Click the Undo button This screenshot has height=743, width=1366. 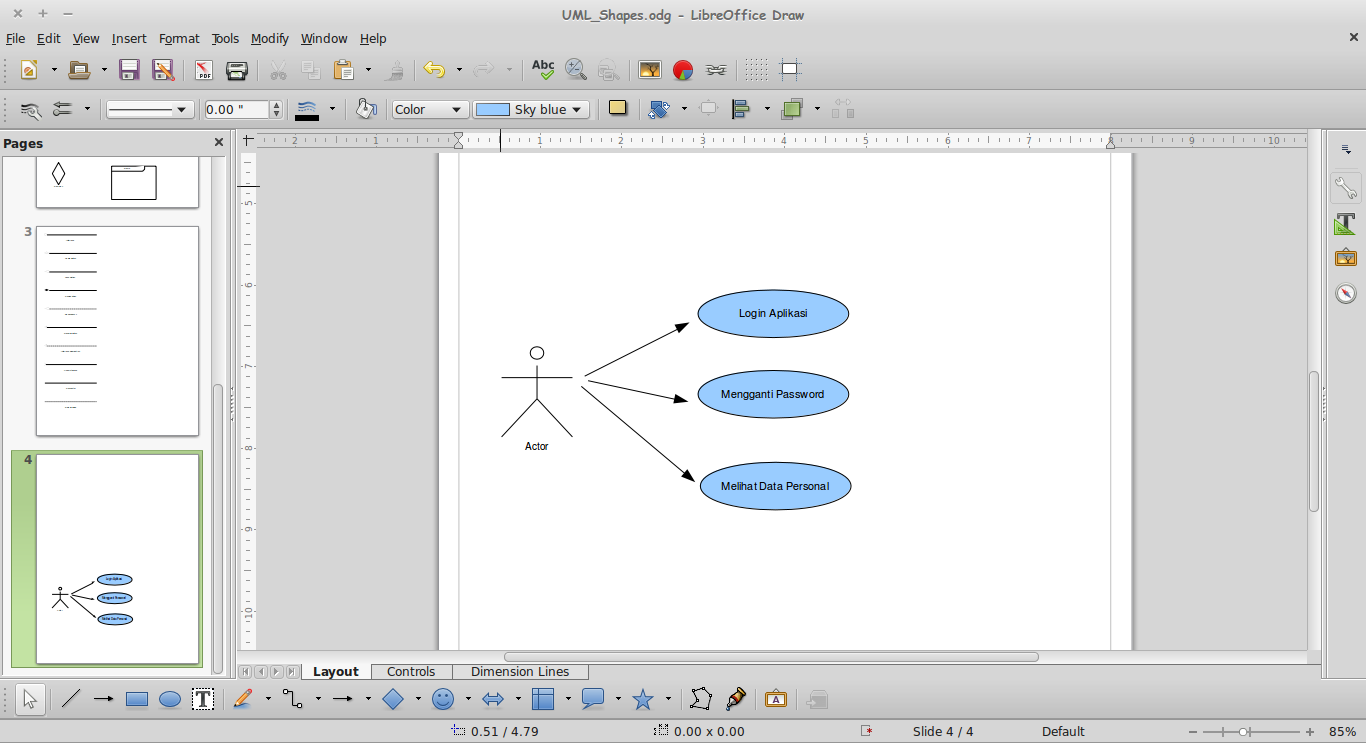pos(436,69)
